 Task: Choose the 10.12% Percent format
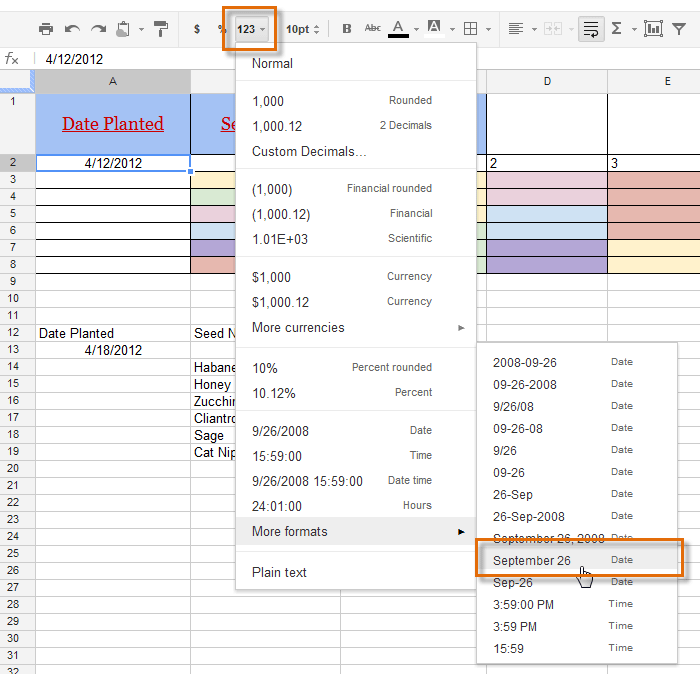356,393
